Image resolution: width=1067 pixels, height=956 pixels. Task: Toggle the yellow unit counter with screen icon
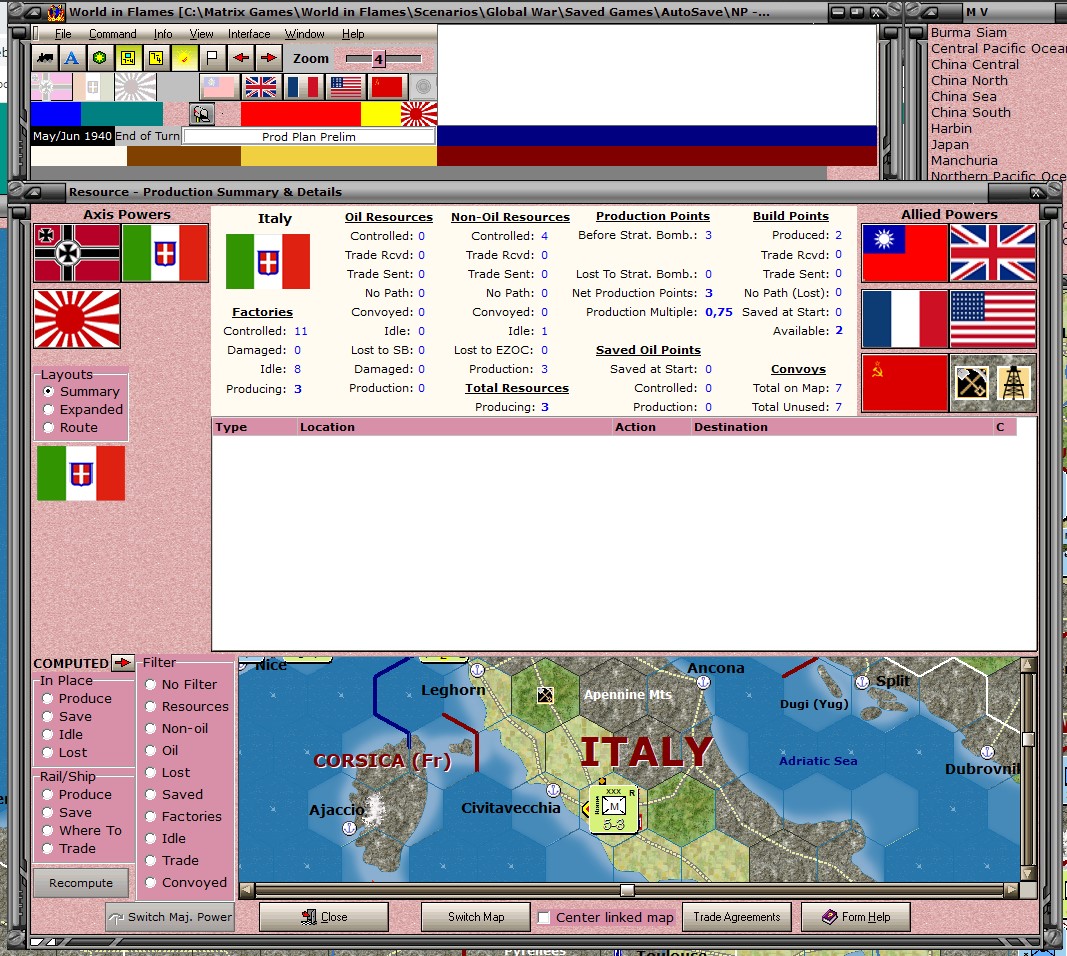coord(128,58)
